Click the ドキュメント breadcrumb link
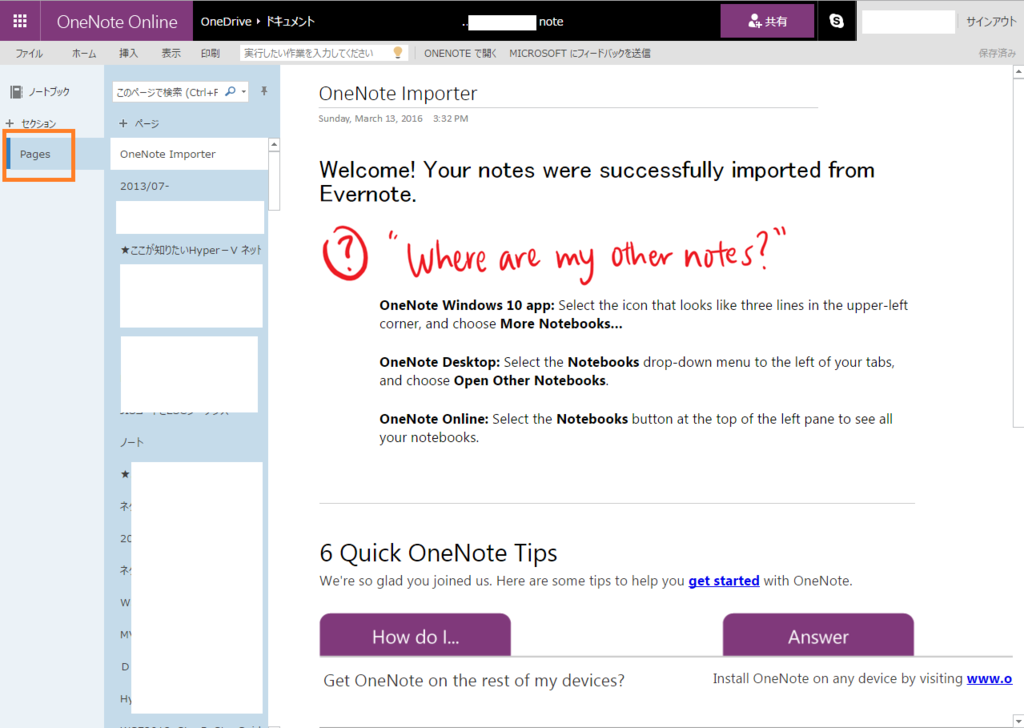The image size is (1024, 728). tap(290, 22)
